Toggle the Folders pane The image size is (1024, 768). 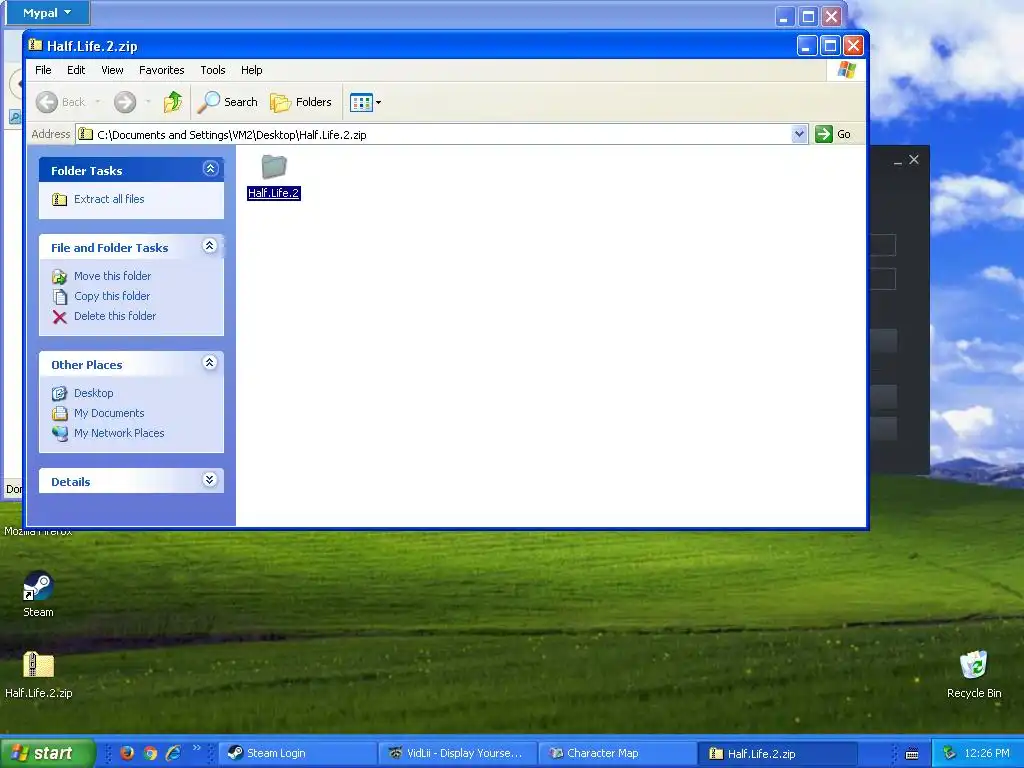pos(301,102)
